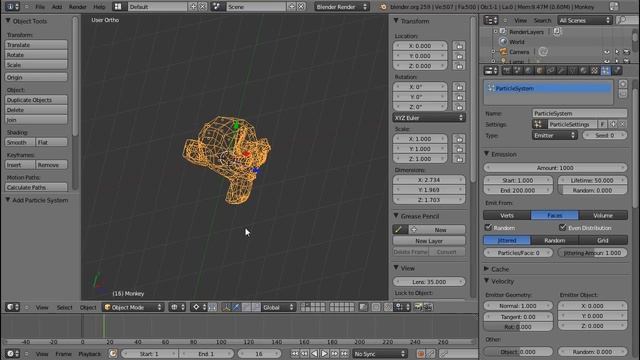Toggle the Even Distribution checkbox
Image resolution: width=640 pixels, height=360 pixels.
[562, 227]
